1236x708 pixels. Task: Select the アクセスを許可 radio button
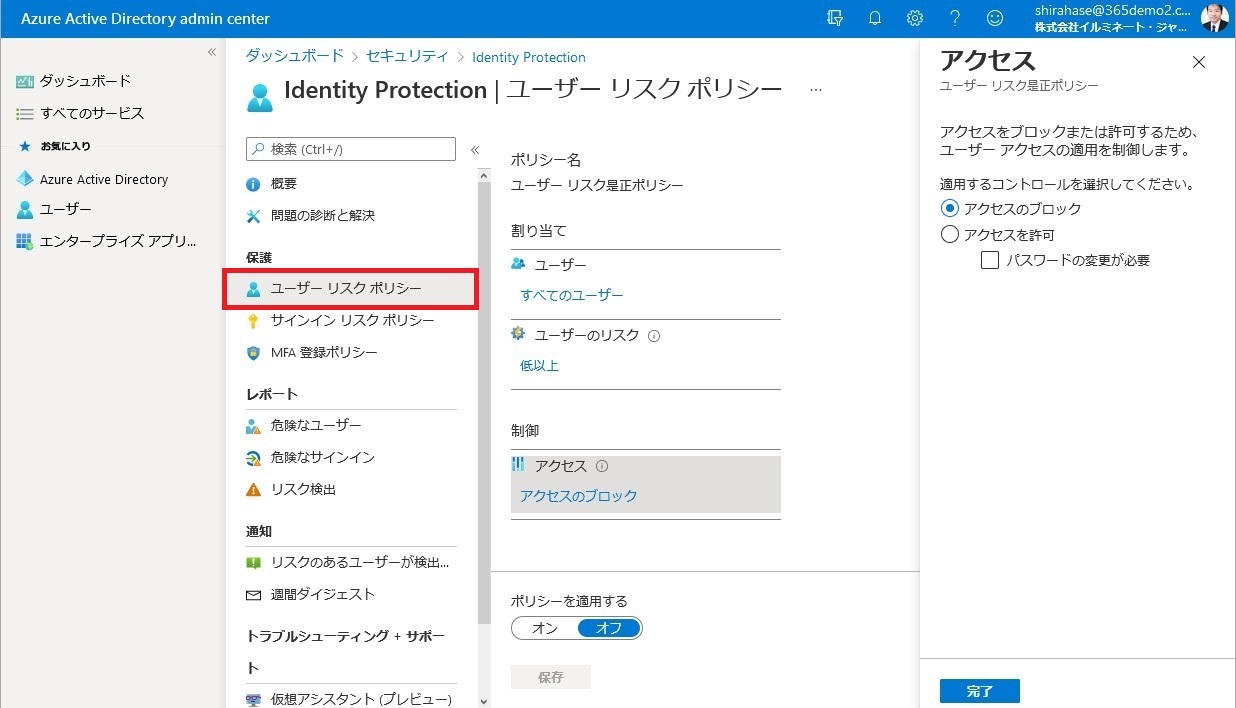pyautogui.click(x=950, y=235)
